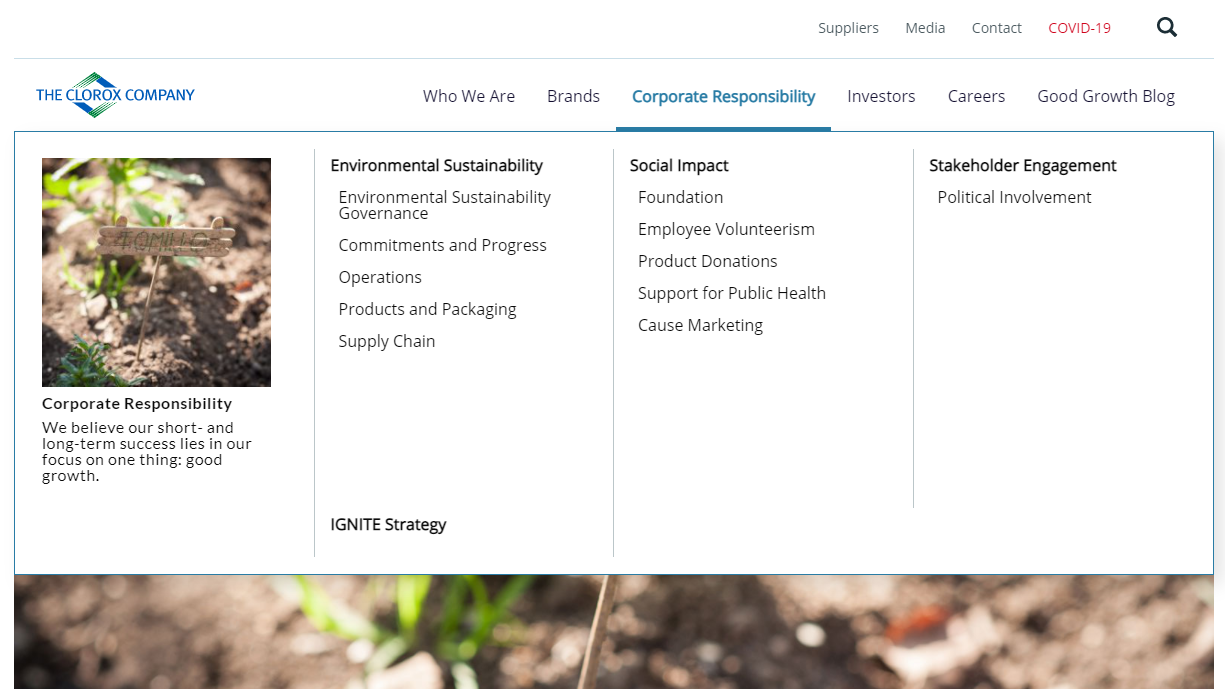
Task: Select Political Involvement
Action: point(1014,197)
